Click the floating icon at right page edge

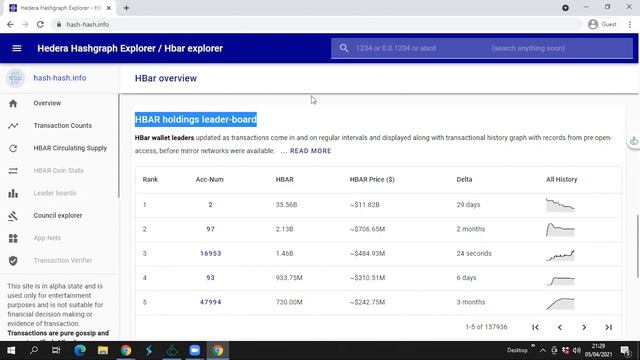[633, 142]
